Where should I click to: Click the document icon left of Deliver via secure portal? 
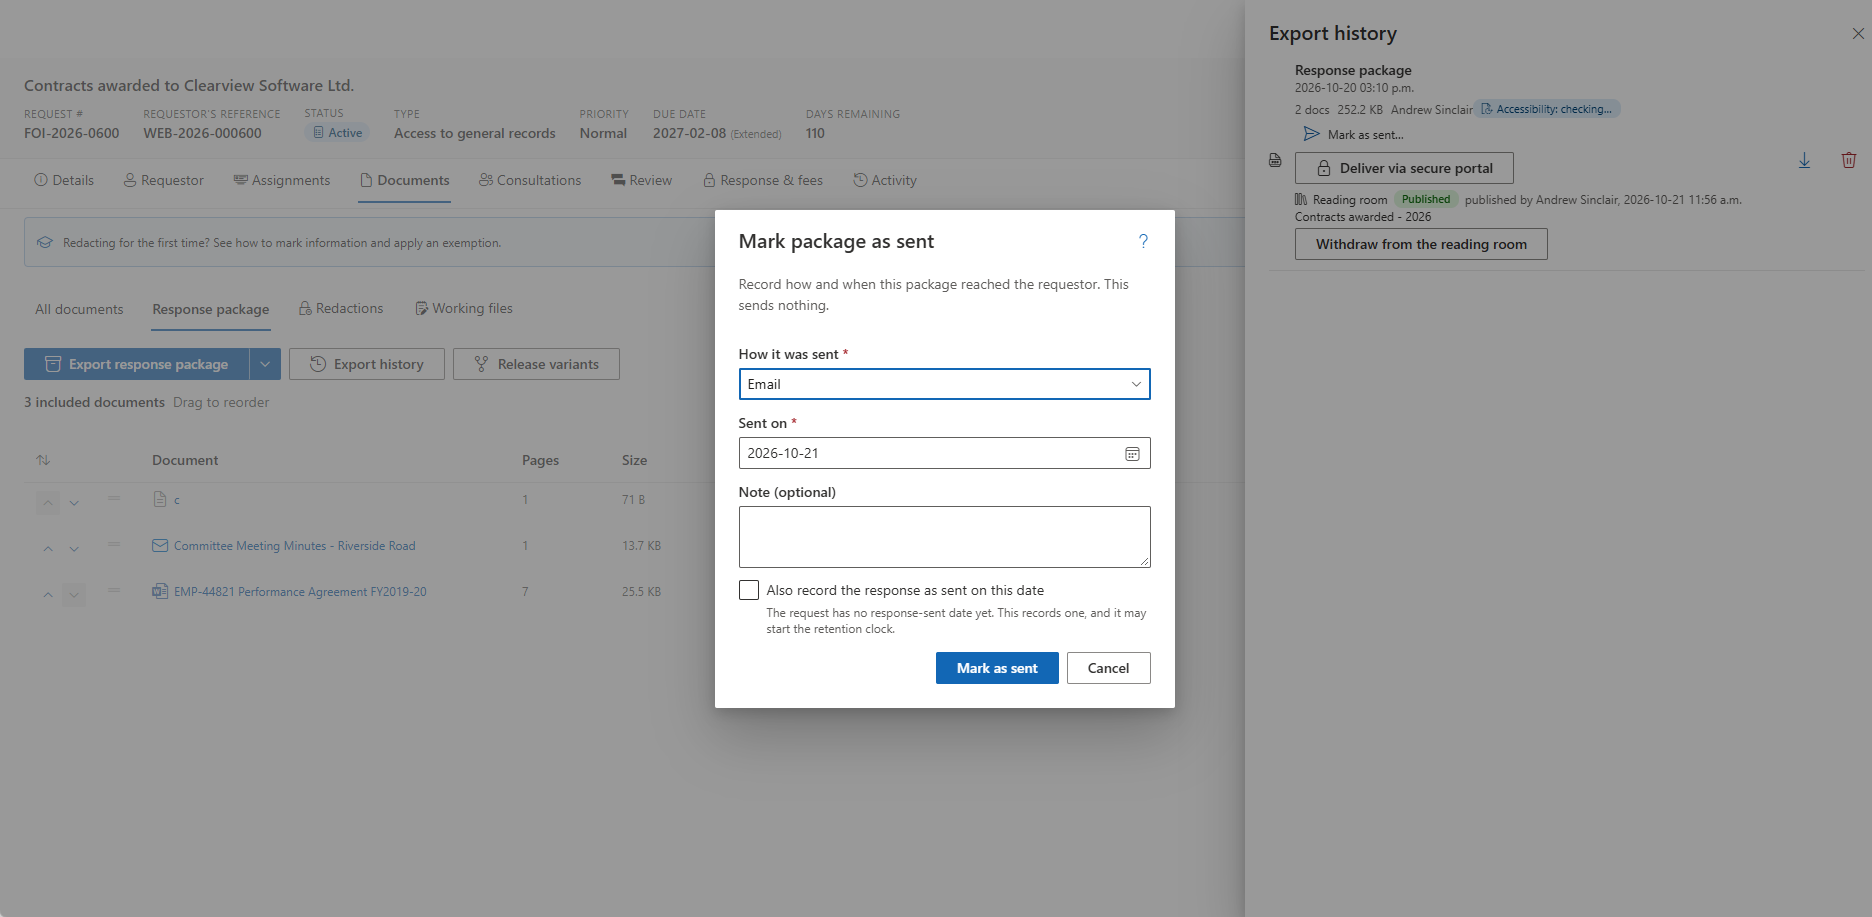click(x=1275, y=160)
